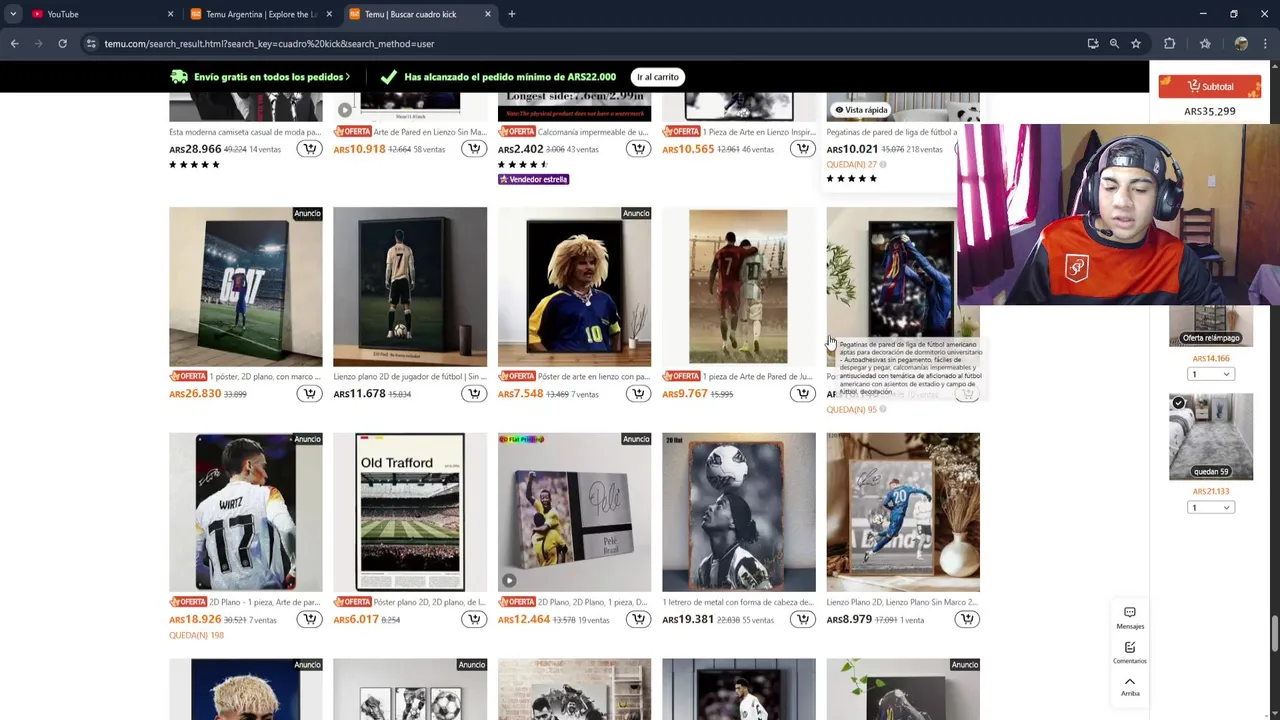This screenshot has height=720, width=1280.
Task: Switch to Temu Argentina Explore tab
Action: (262, 14)
